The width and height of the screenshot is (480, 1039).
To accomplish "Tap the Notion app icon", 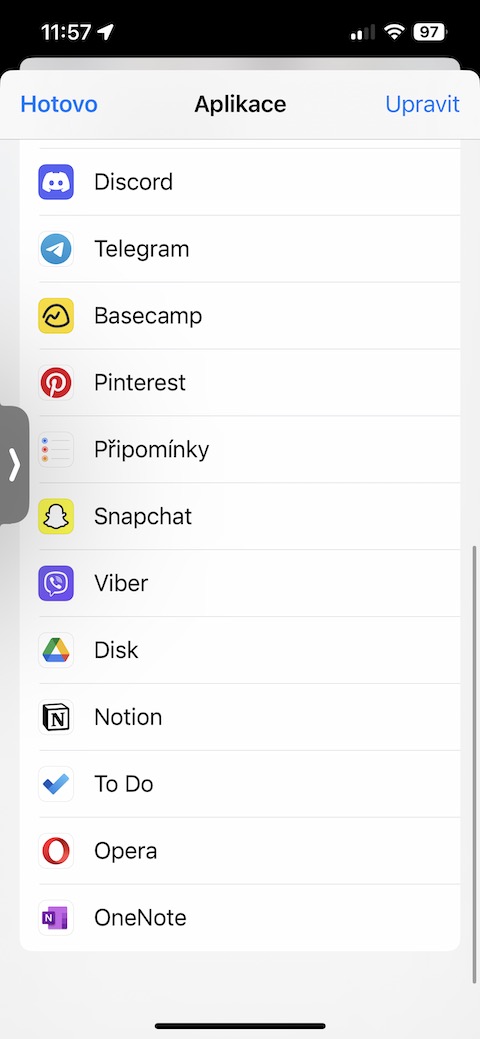I will pos(56,718).
